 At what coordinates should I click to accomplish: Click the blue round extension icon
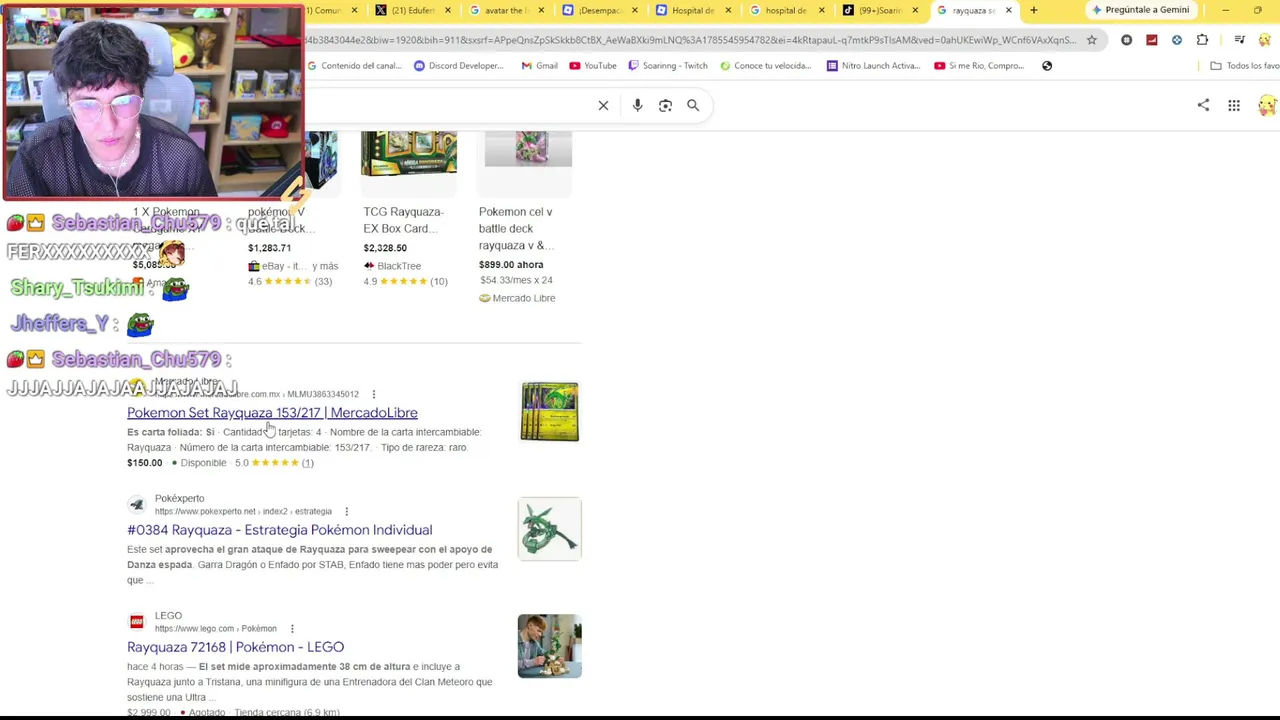click(x=1177, y=40)
